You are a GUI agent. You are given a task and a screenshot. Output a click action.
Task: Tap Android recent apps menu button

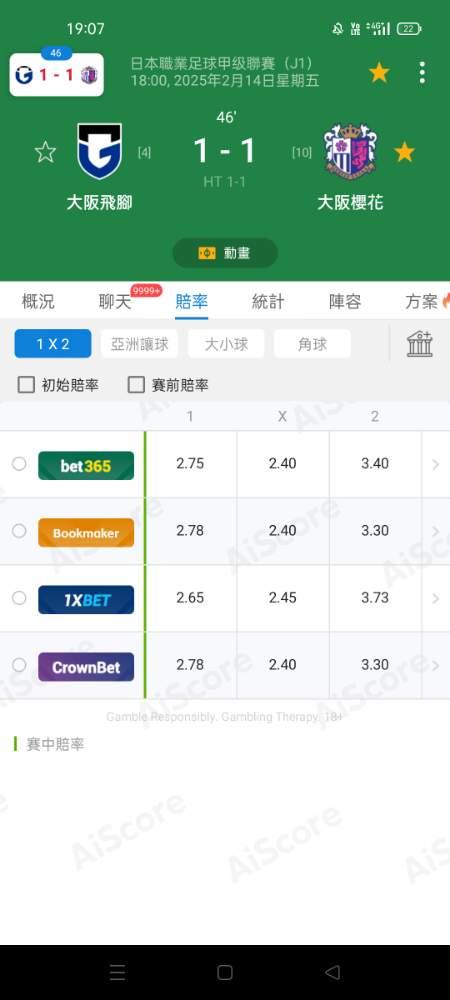pos(117,973)
